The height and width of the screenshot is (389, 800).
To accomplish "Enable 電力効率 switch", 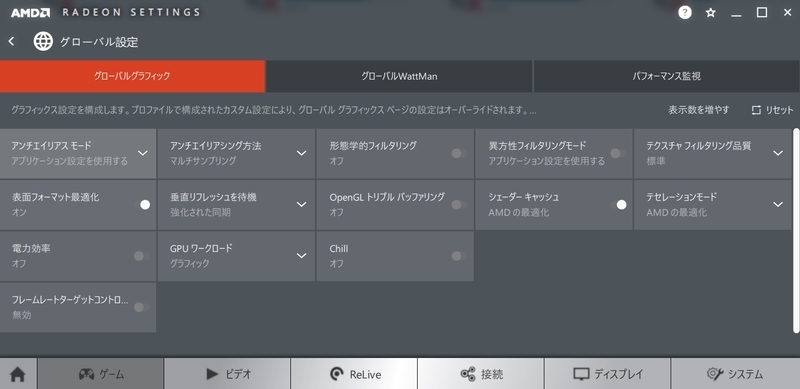I will tap(141, 256).
